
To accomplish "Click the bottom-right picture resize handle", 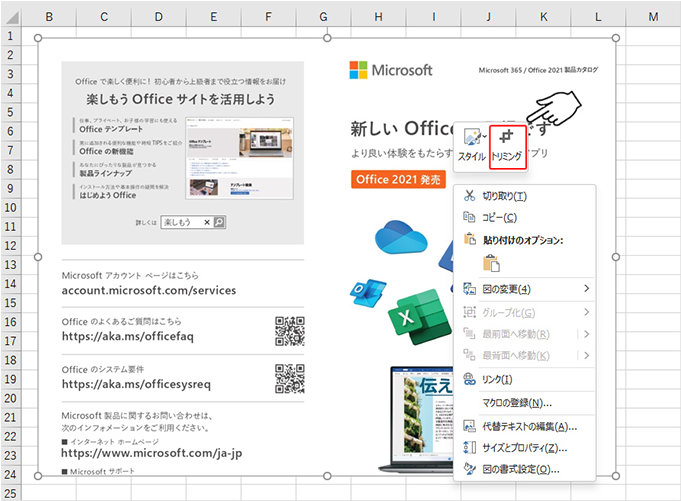I will 615,476.
